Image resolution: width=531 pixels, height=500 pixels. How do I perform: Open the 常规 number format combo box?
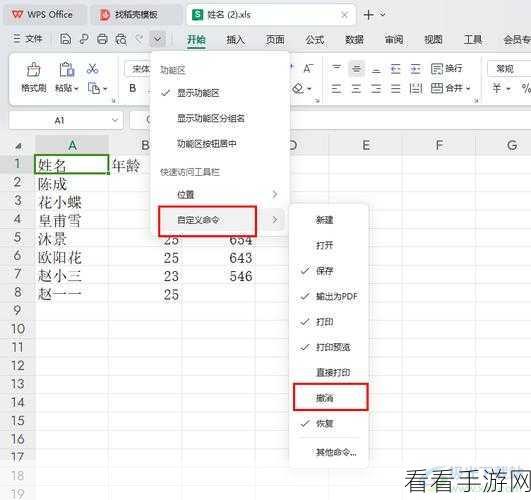509,69
